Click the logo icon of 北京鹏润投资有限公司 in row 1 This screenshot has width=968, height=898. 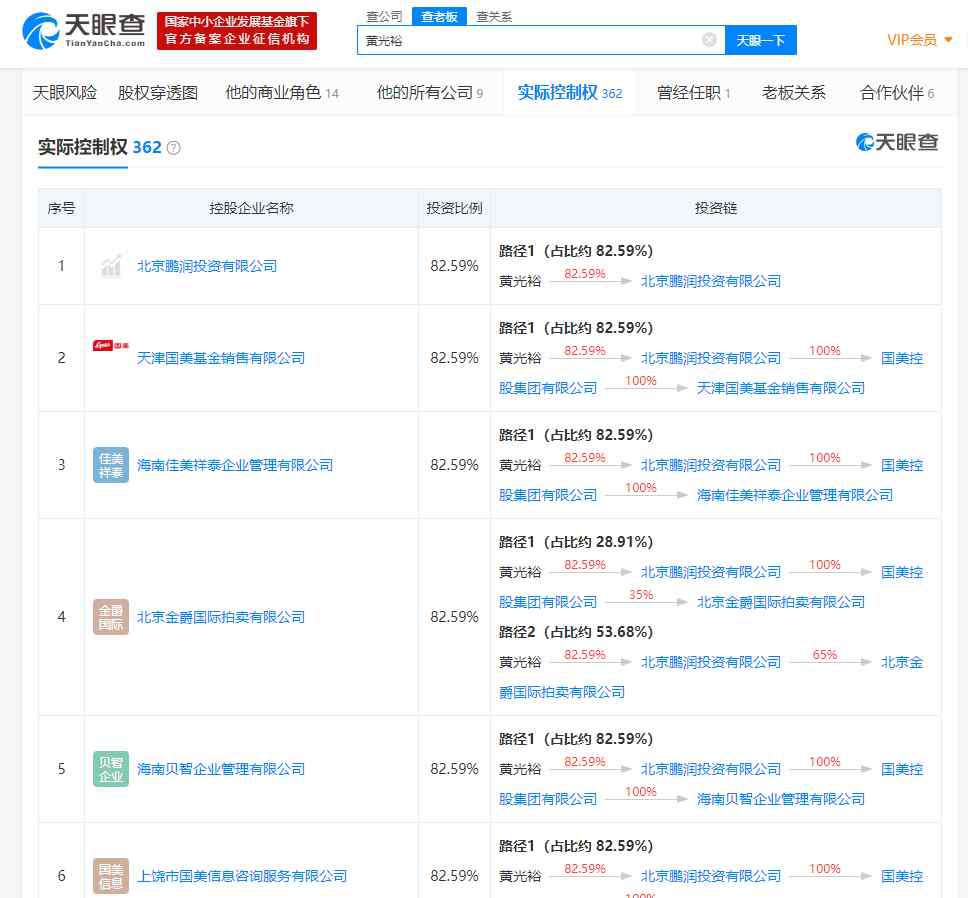(111, 266)
